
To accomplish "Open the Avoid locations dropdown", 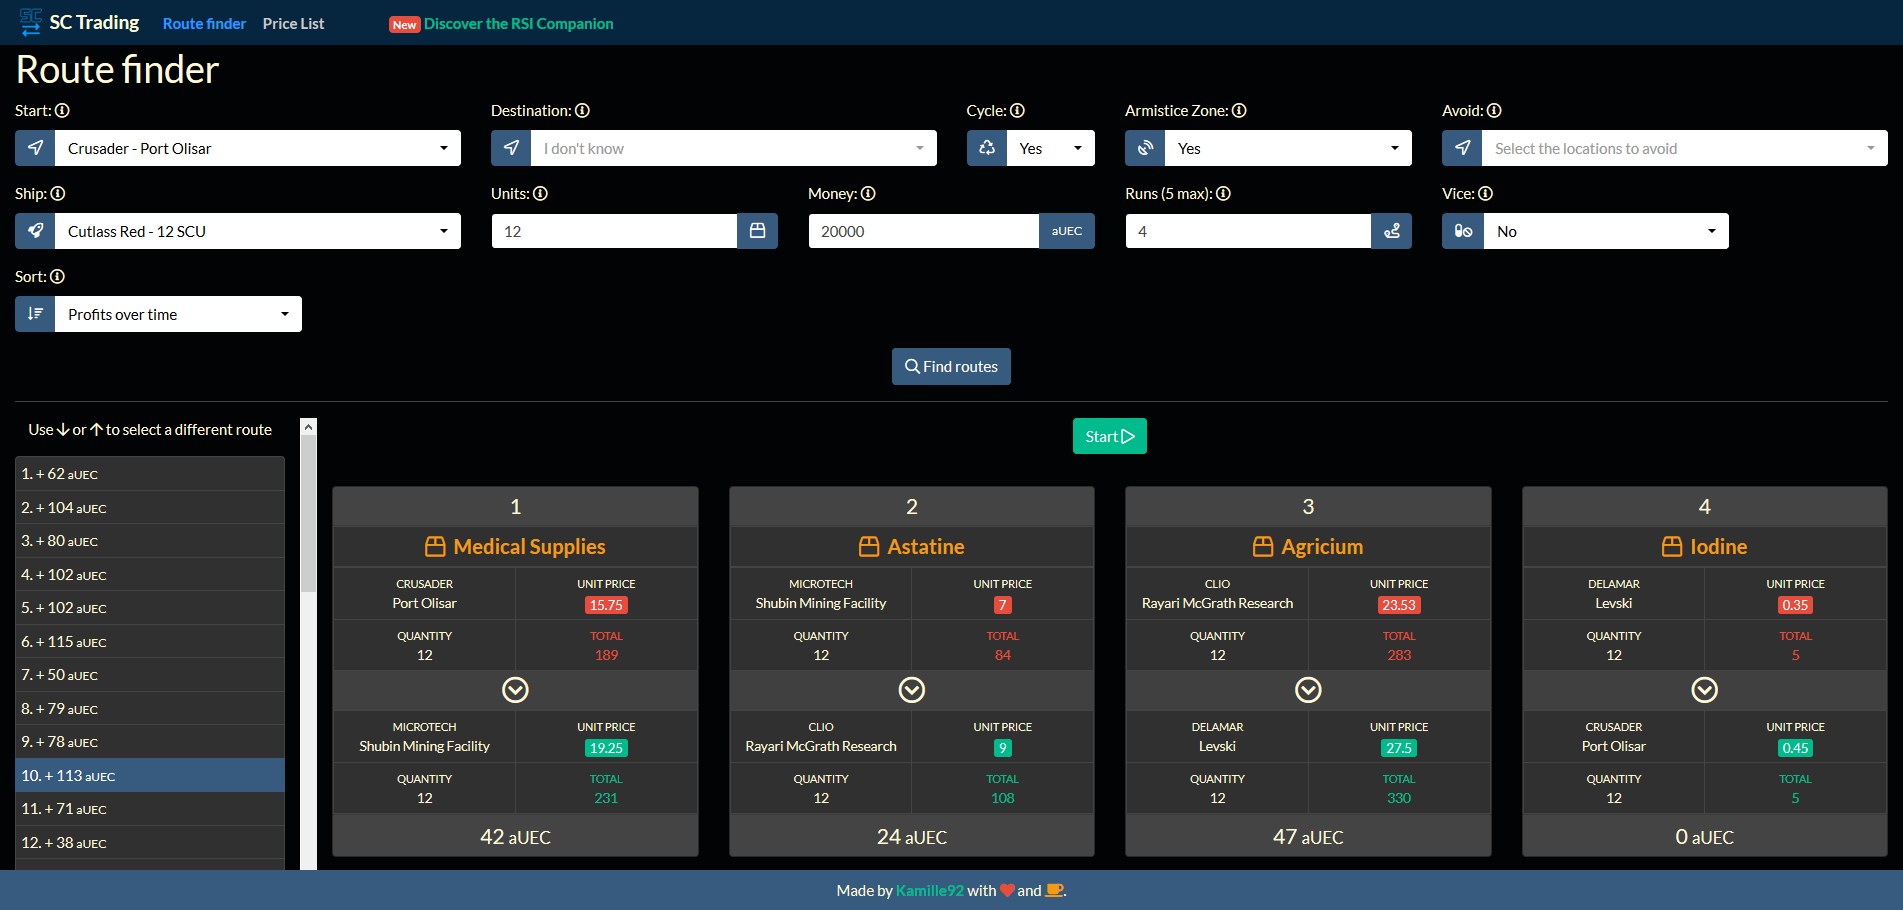I will [1685, 148].
